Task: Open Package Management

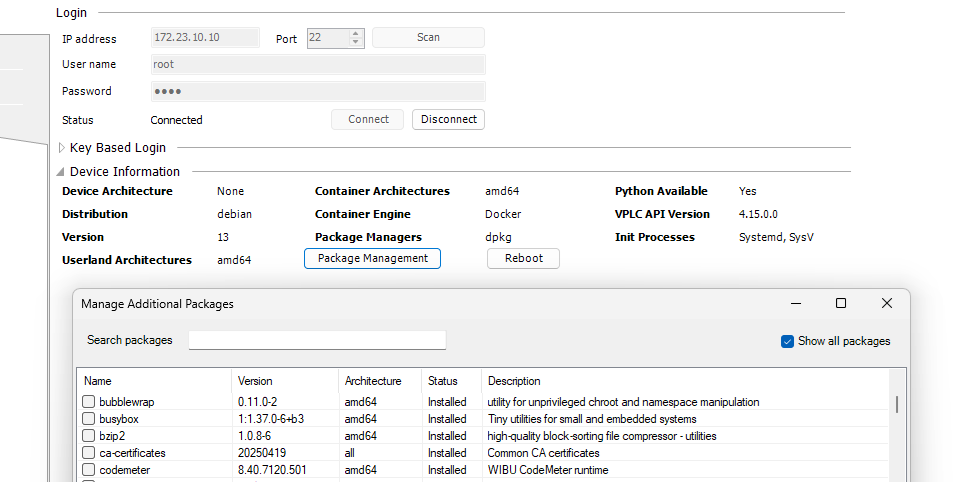Action: [x=372, y=258]
